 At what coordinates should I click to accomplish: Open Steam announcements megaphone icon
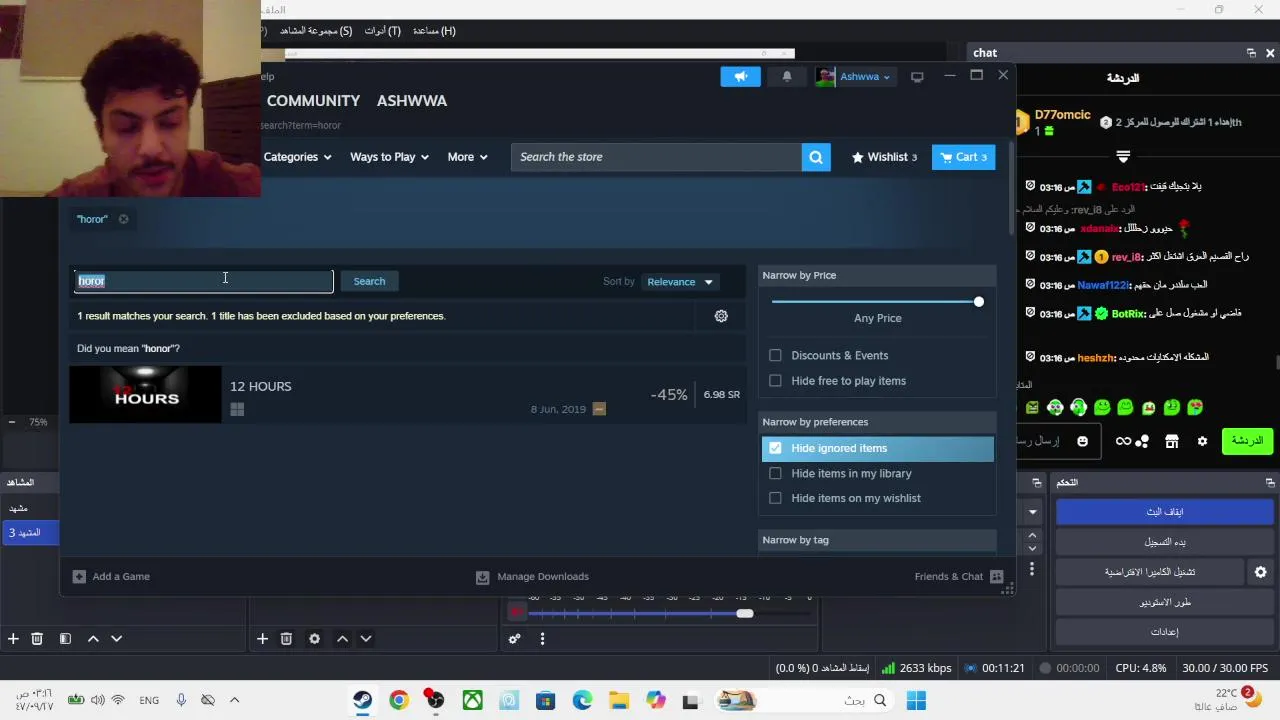[740, 77]
